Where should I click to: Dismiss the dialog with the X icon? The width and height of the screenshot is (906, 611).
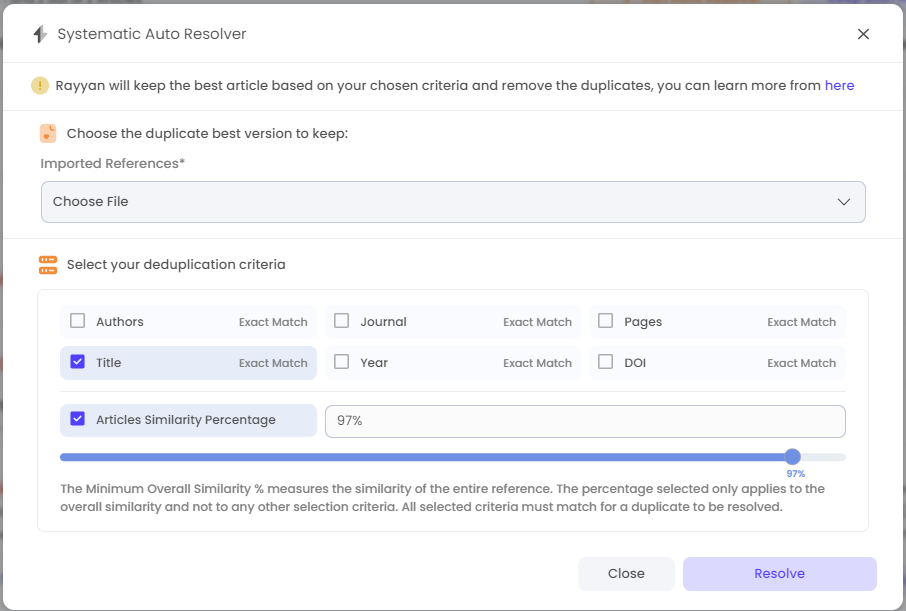tap(863, 33)
